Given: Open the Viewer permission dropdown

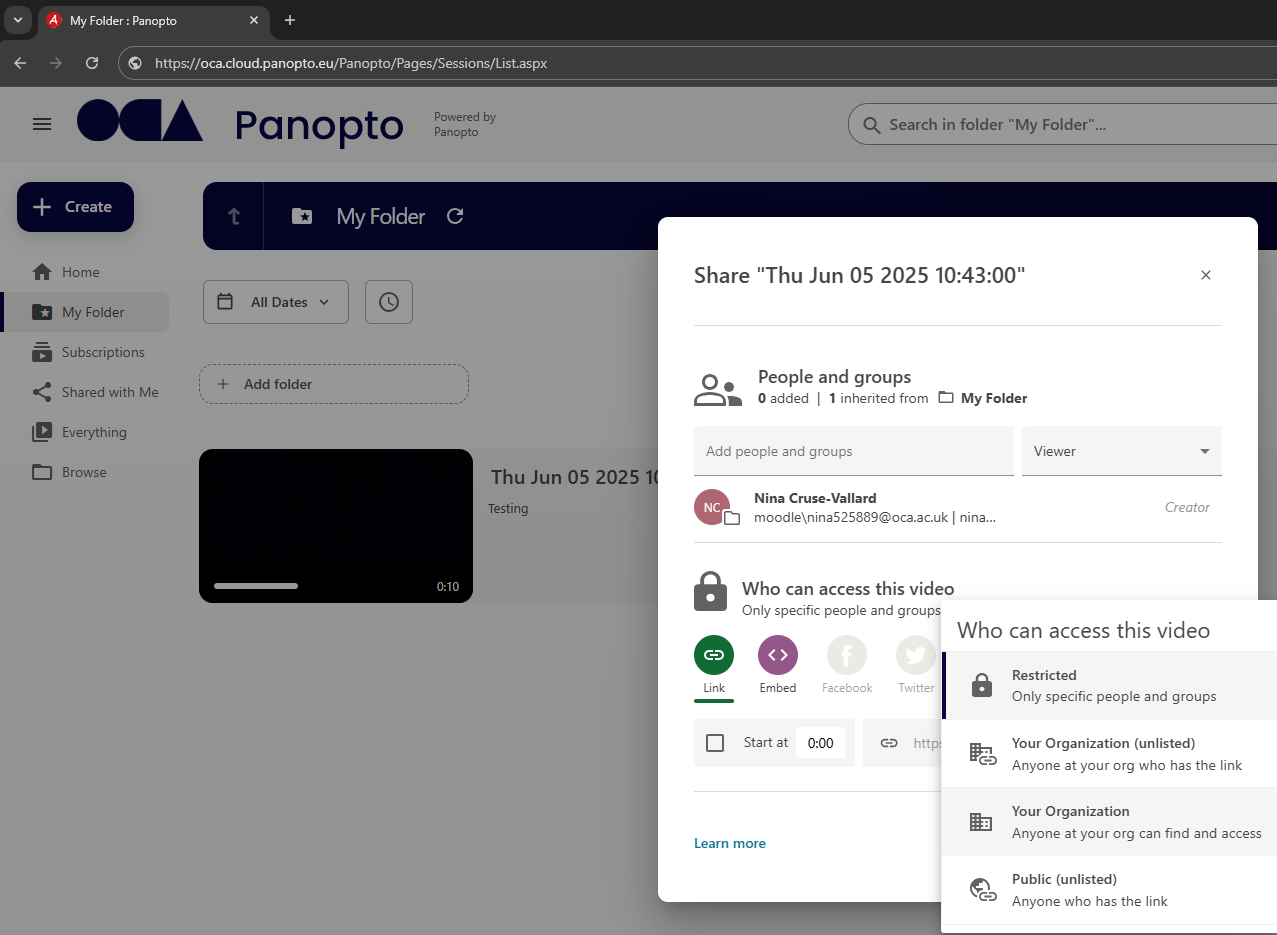Looking at the screenshot, I should 1122,451.
